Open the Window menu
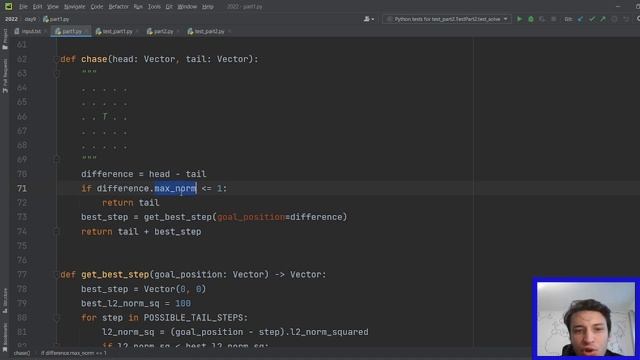 187,7
